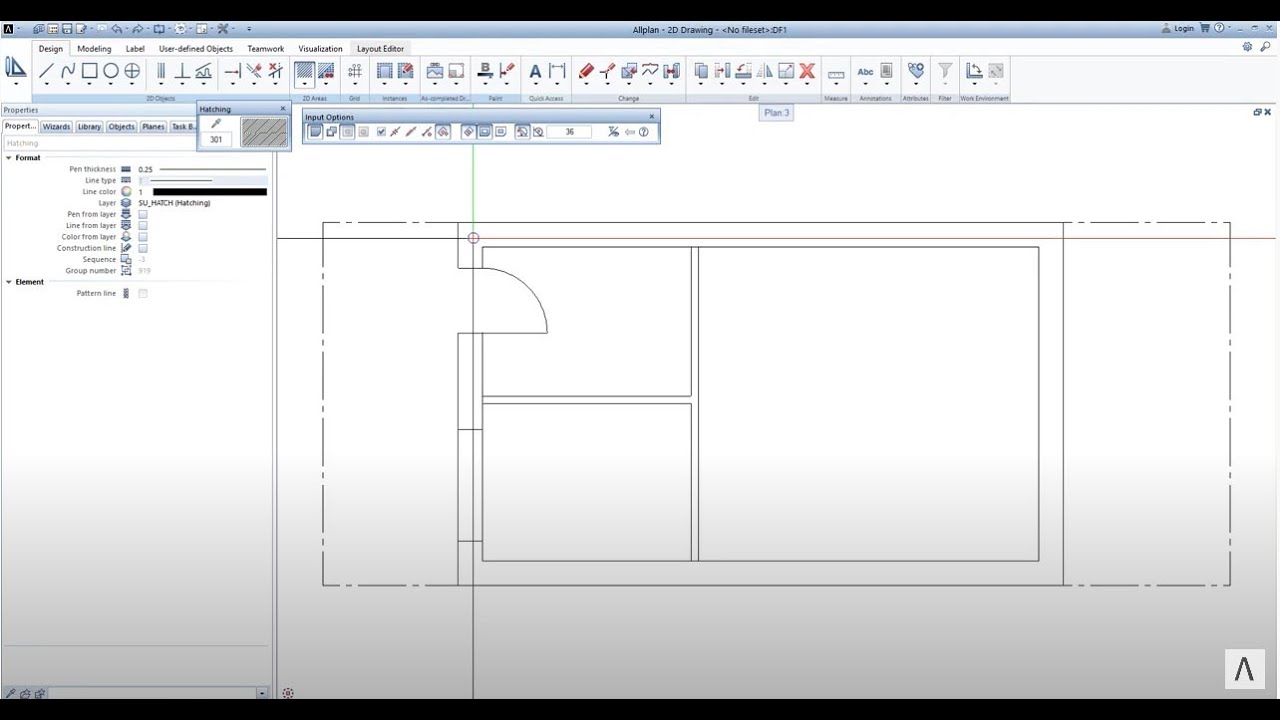Toggle Line from layer checkbox

(x=143, y=226)
